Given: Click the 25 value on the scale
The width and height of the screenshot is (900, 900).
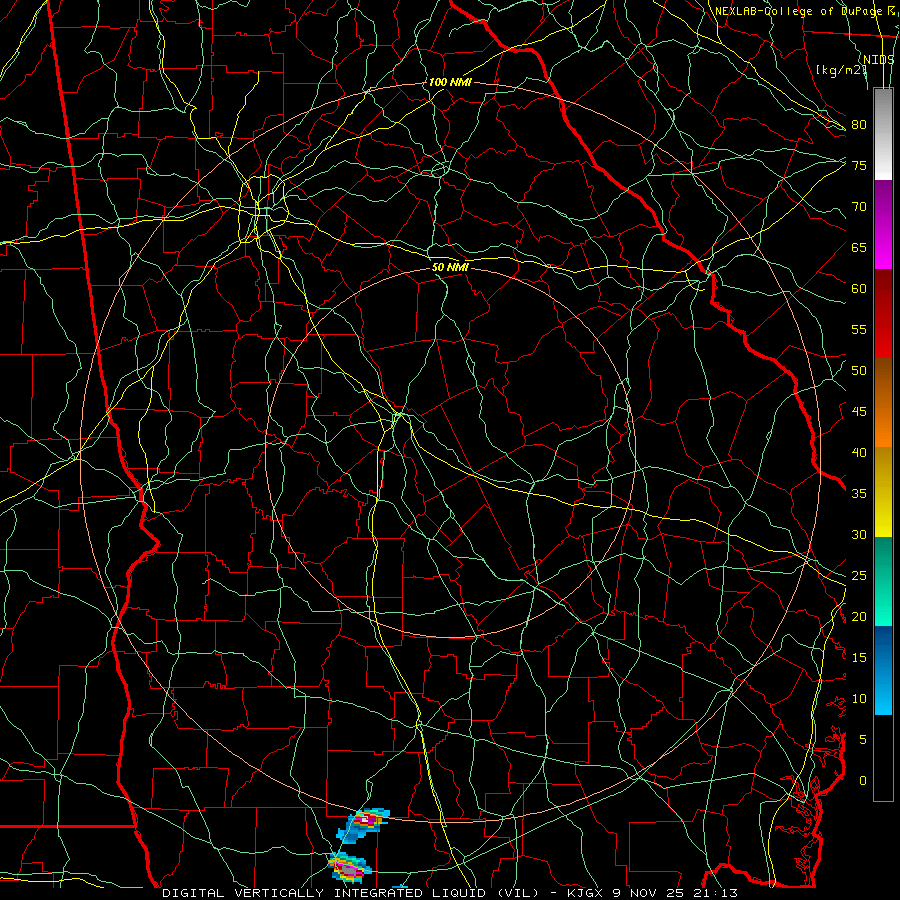Looking at the screenshot, I should tap(859, 576).
